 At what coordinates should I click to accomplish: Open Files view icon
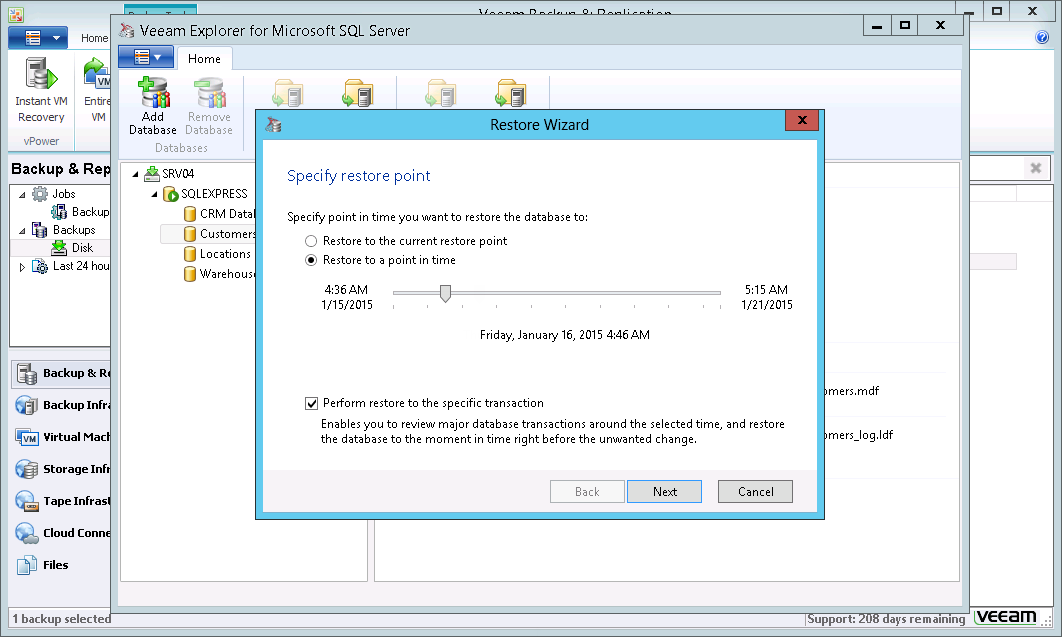click(26, 565)
